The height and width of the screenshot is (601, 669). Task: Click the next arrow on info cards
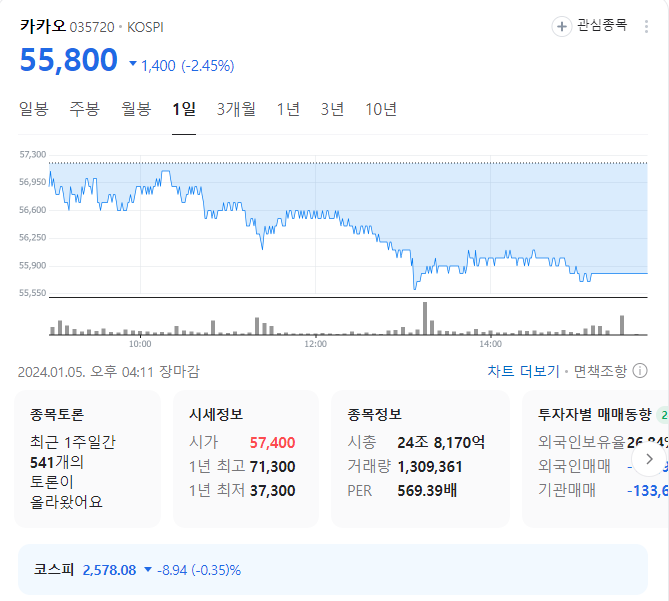[x=649, y=459]
